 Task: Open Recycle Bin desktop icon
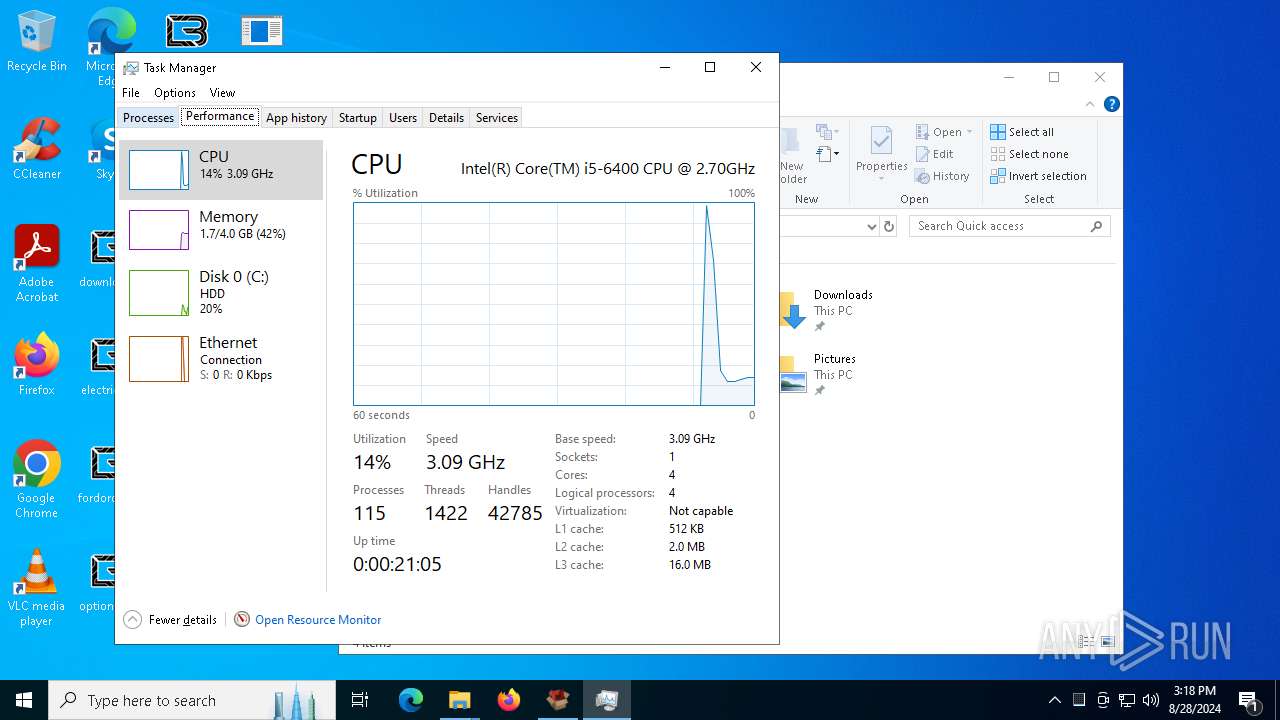pyautogui.click(x=37, y=42)
